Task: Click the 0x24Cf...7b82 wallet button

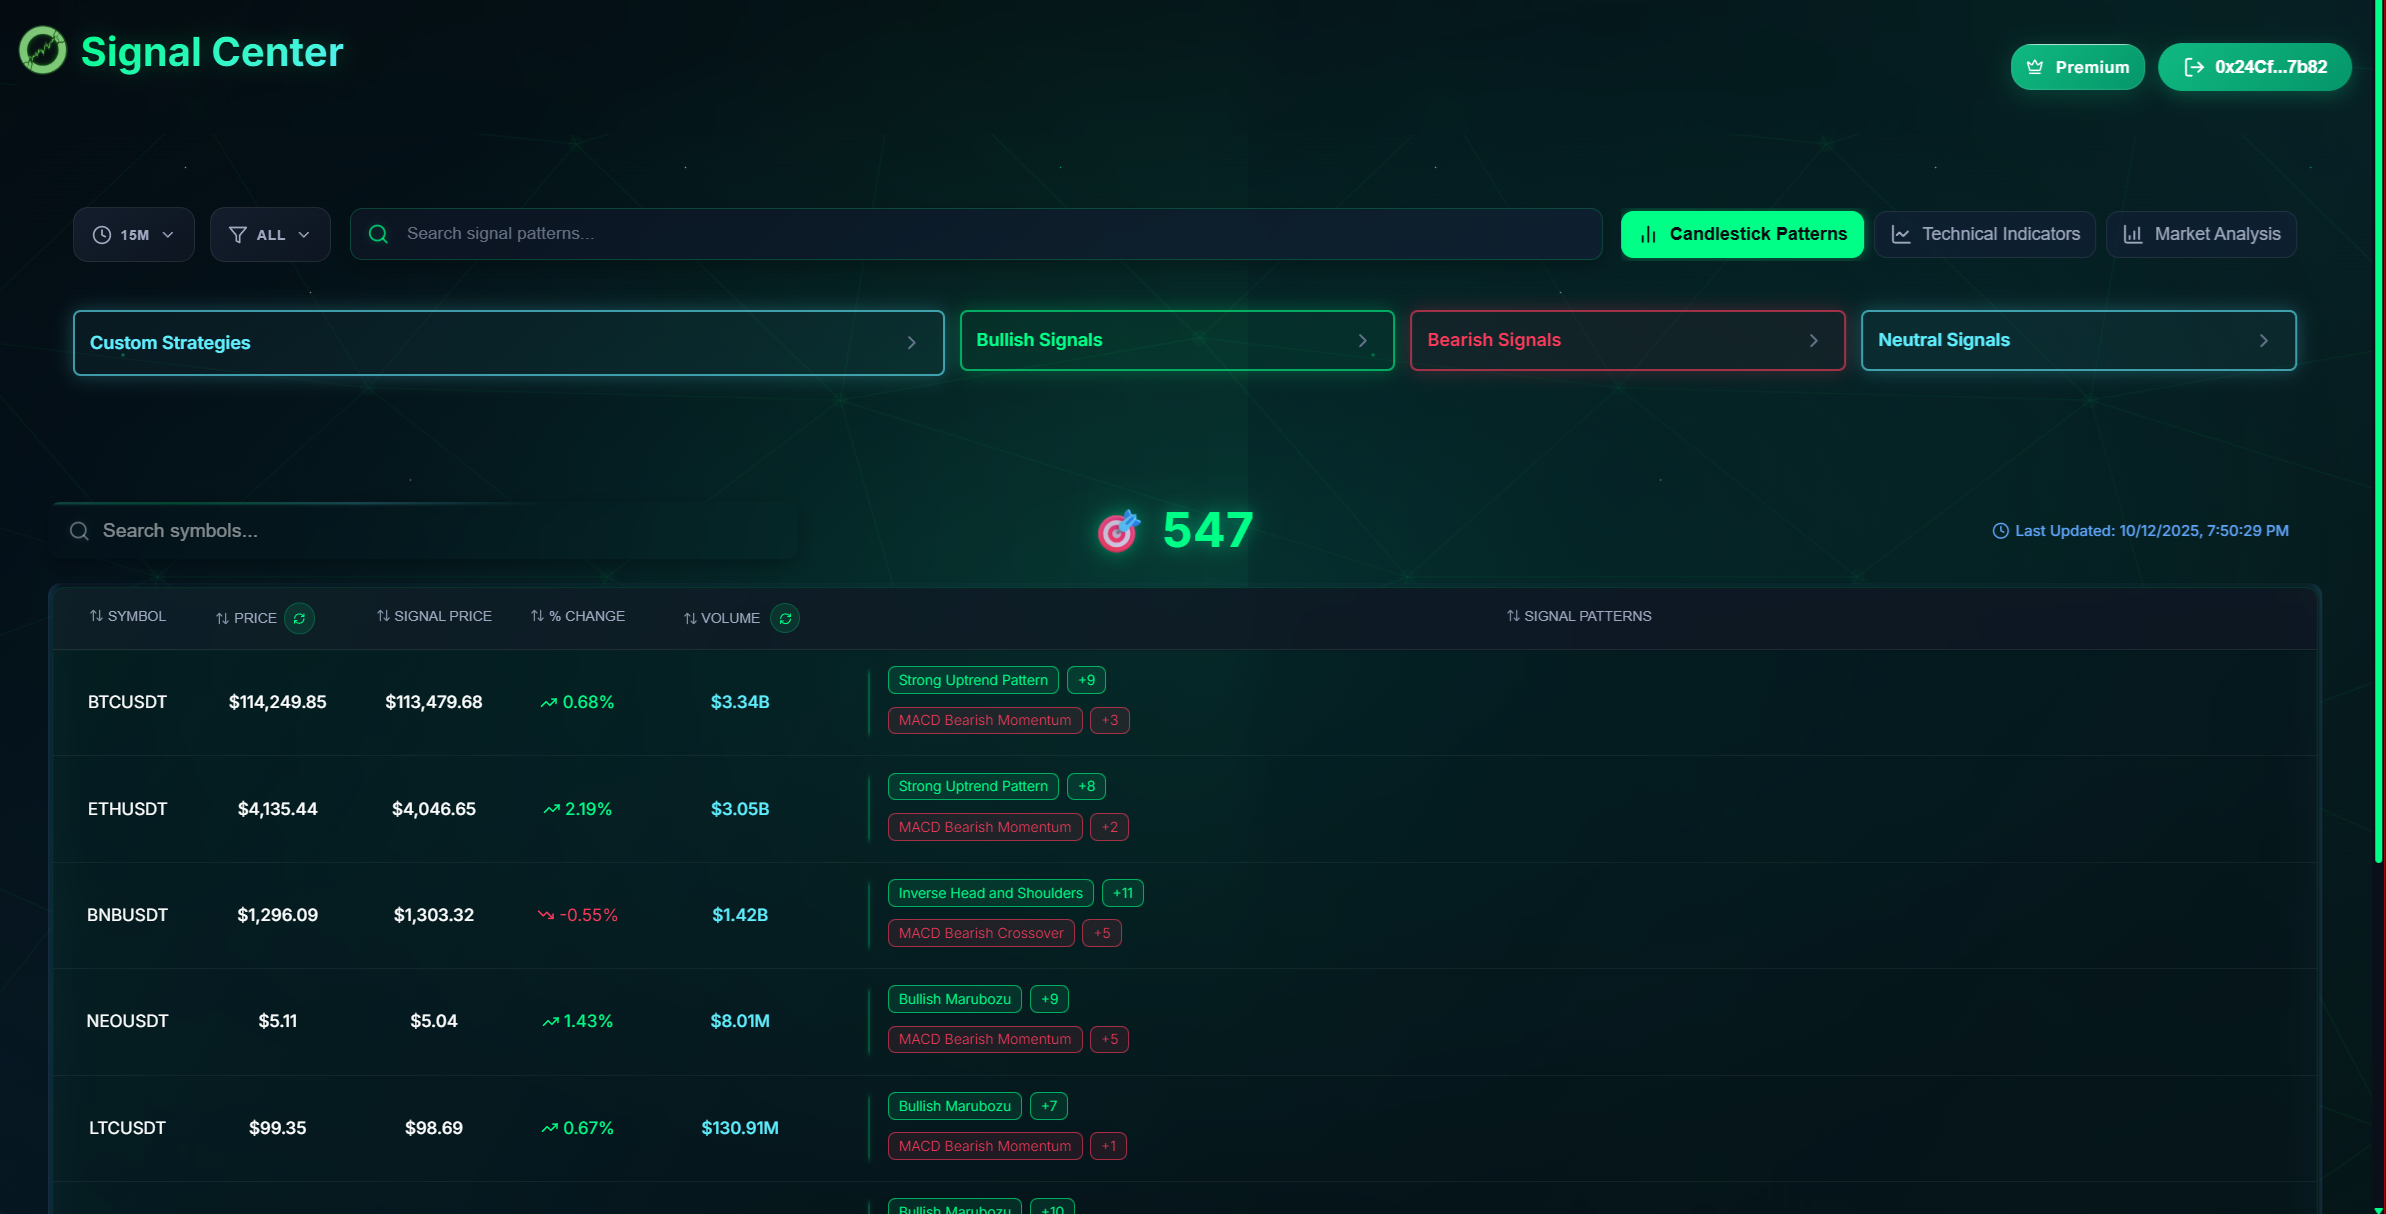Action: tap(2254, 67)
